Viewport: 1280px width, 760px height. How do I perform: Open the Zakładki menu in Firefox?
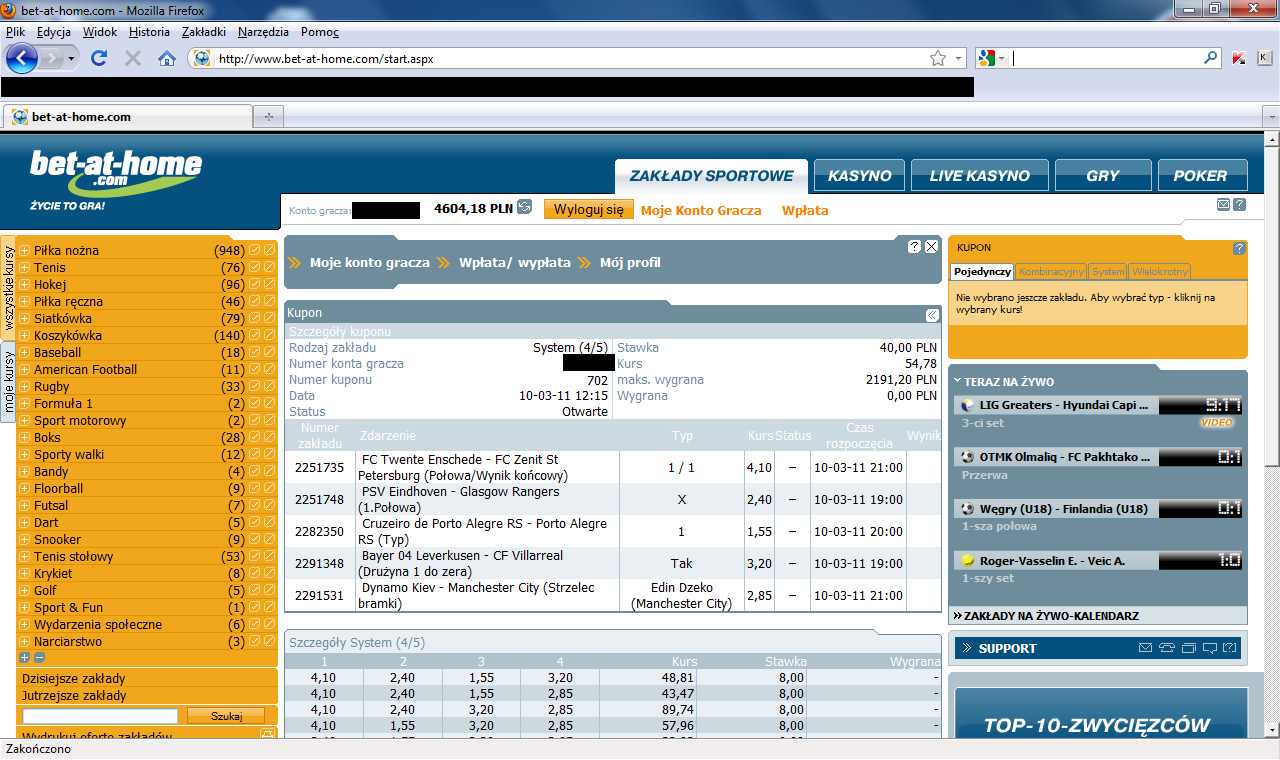(x=204, y=32)
